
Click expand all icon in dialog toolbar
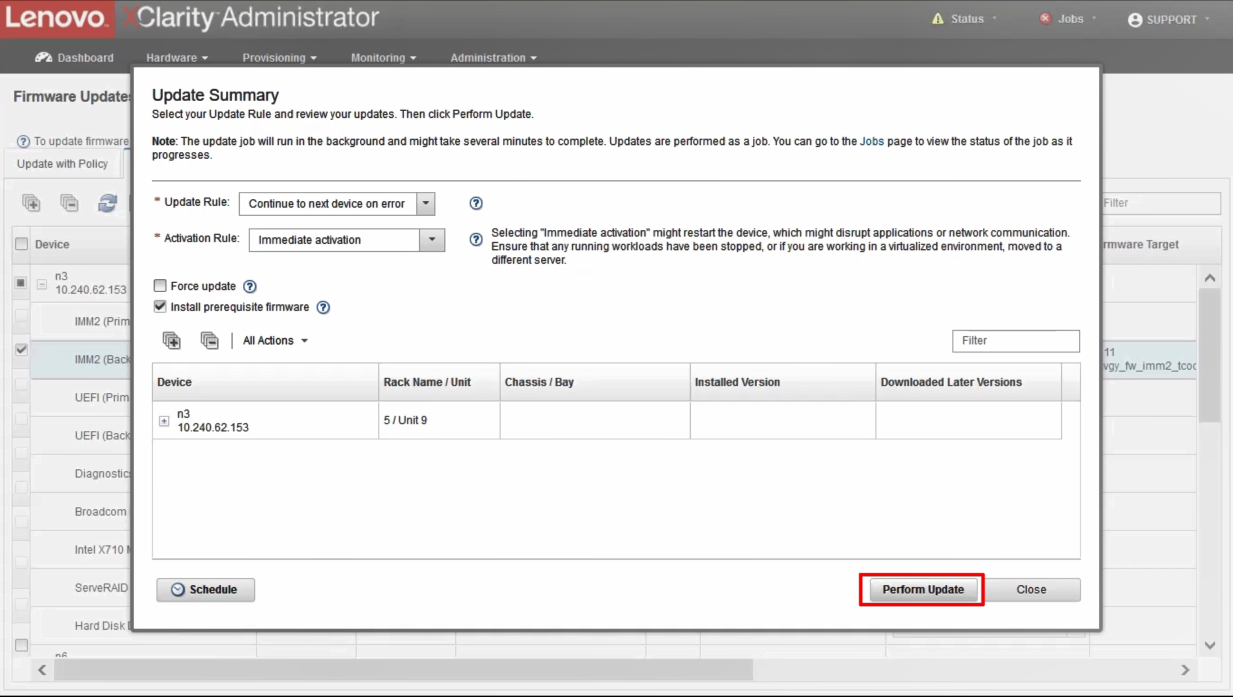[172, 341]
